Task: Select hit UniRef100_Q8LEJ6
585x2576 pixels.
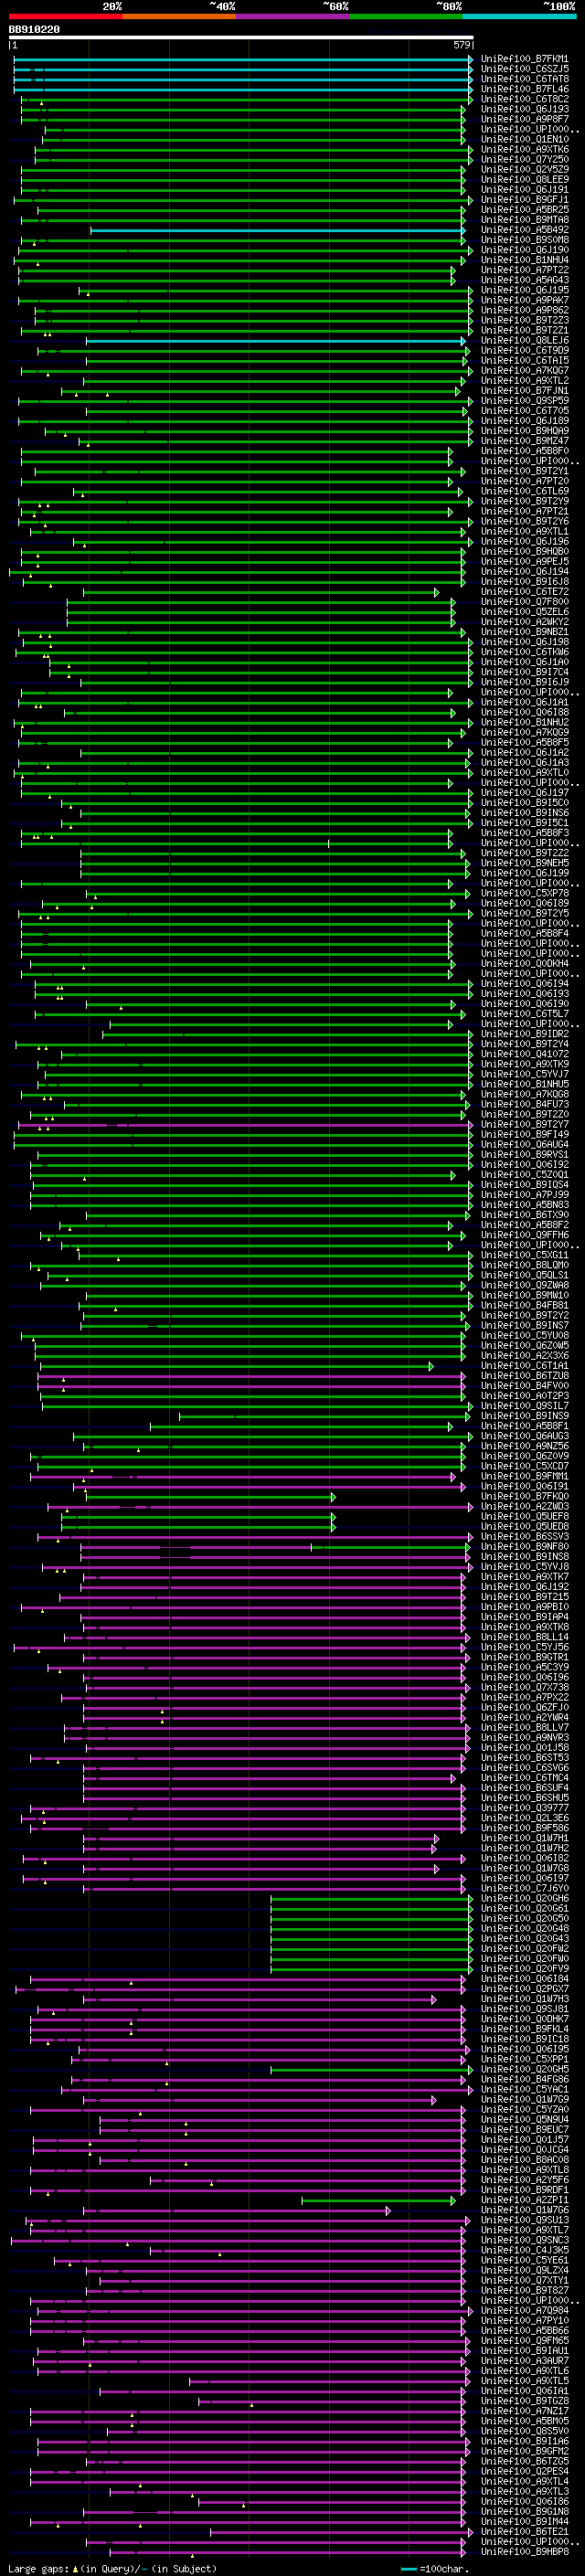Action: click(x=525, y=340)
